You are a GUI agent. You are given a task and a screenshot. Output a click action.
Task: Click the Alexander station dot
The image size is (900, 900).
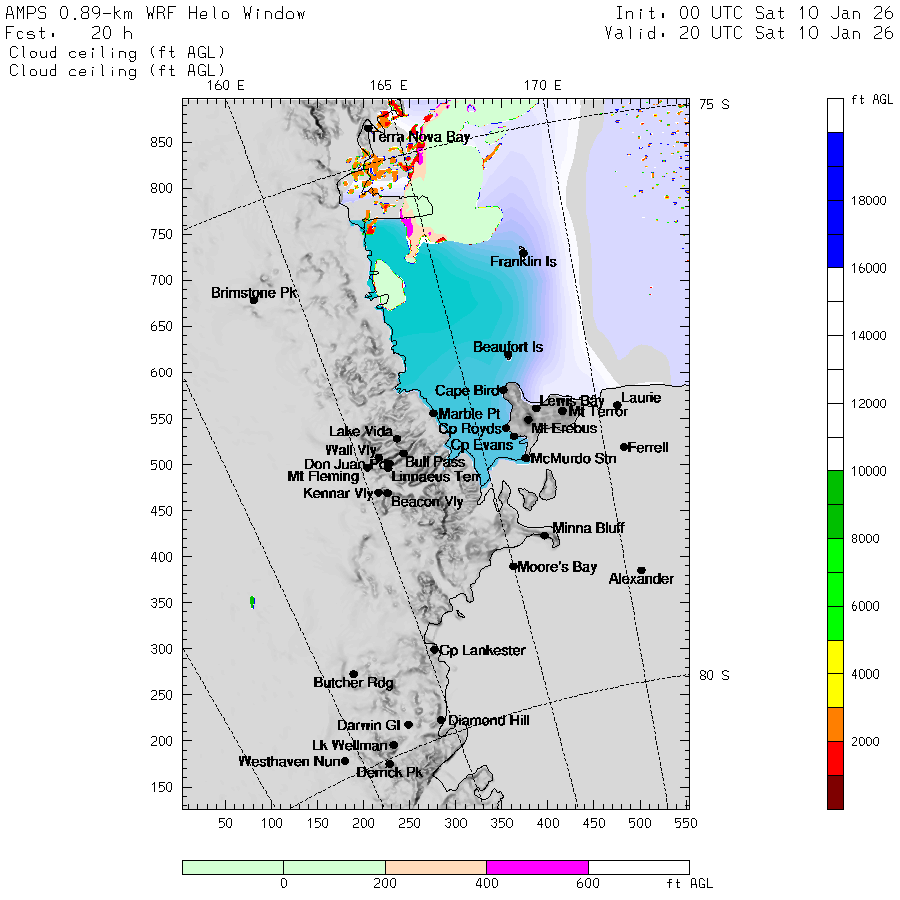tap(641, 571)
